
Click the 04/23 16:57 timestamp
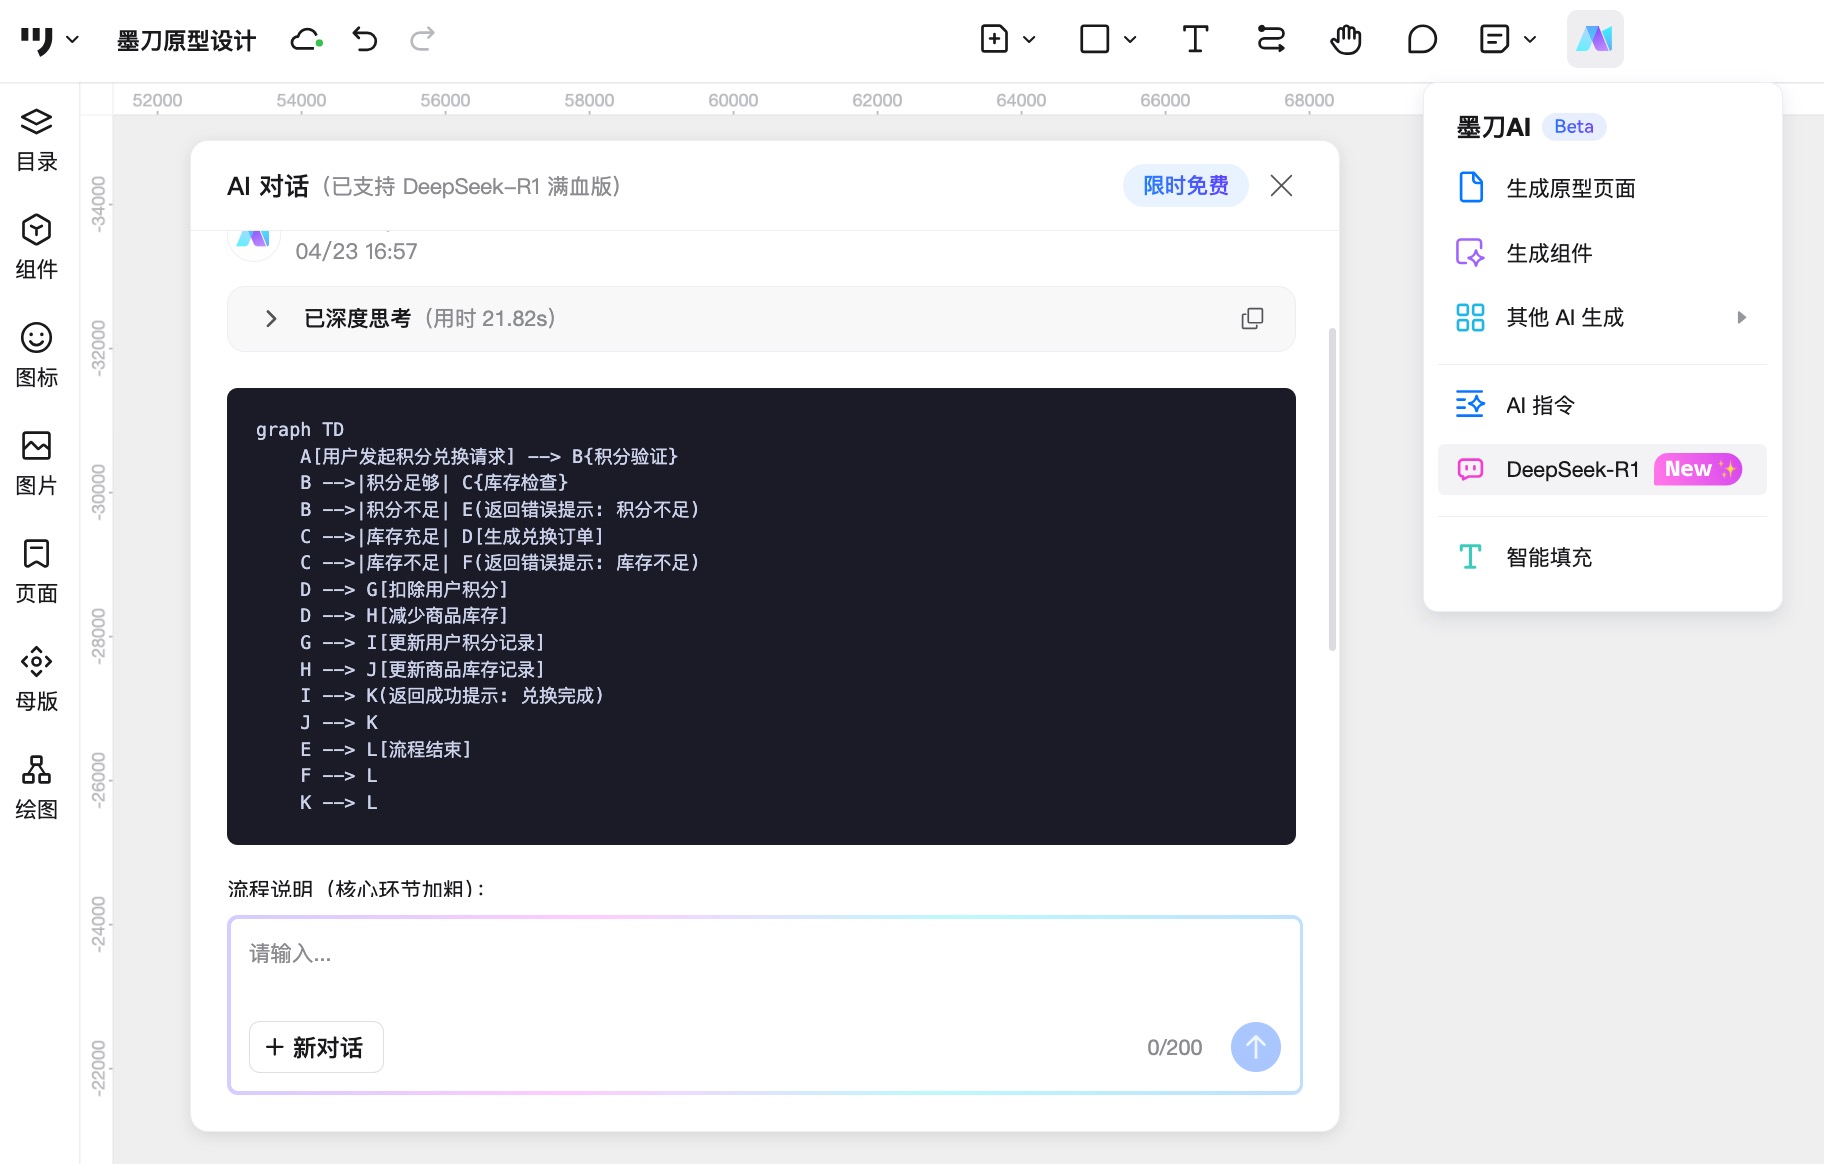point(356,251)
